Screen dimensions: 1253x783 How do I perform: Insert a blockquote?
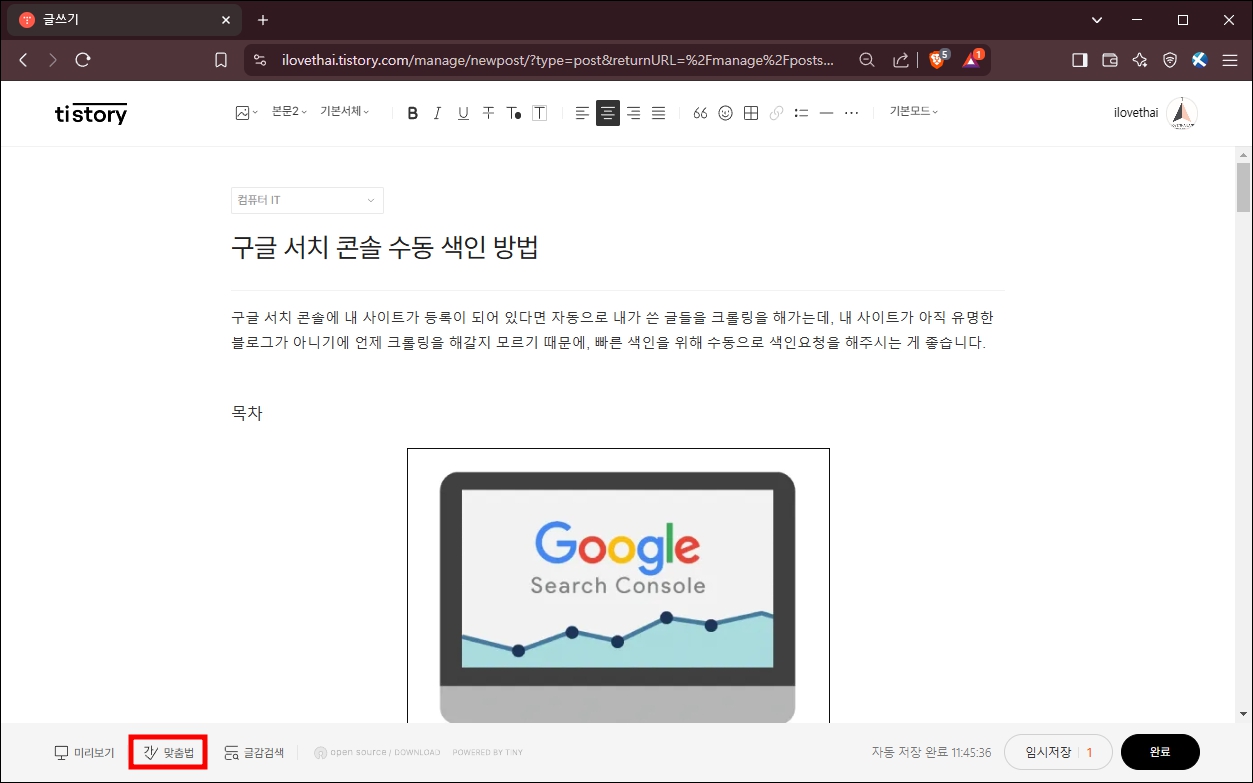pyautogui.click(x=700, y=113)
